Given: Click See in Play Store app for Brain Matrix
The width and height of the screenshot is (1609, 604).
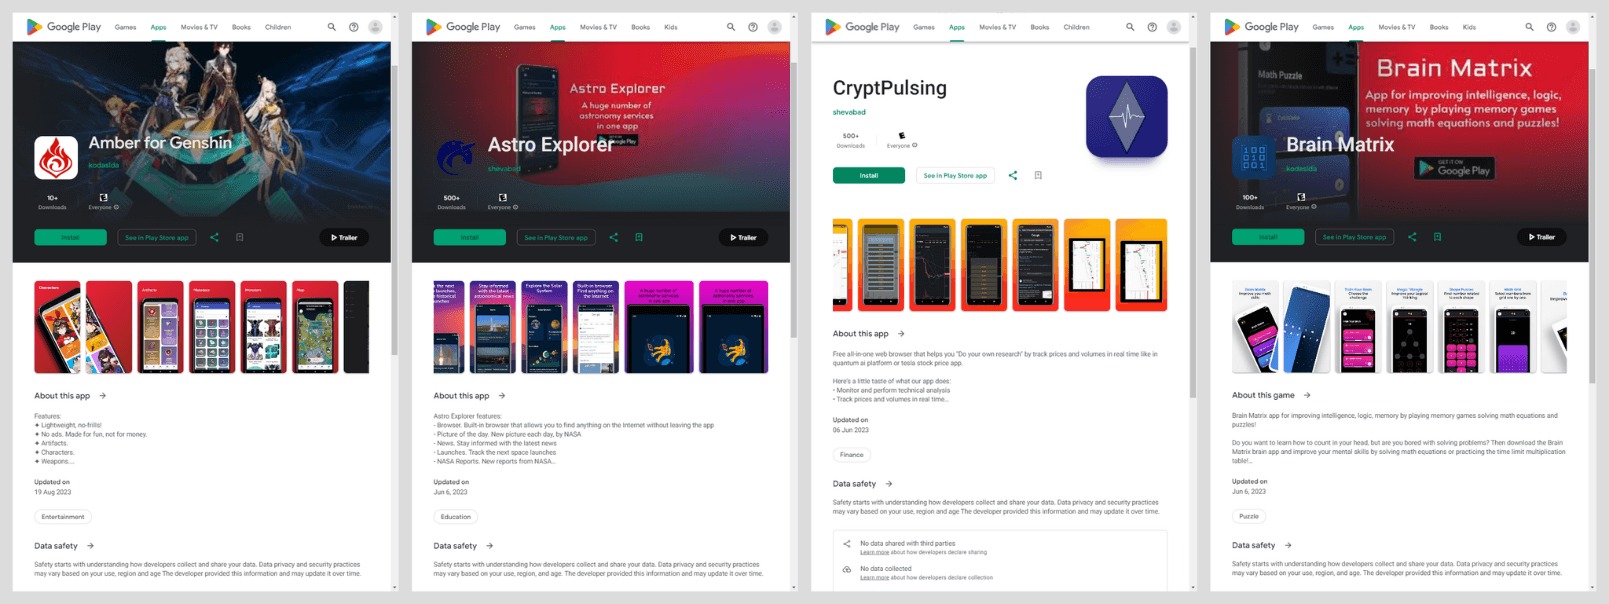Looking at the screenshot, I should [1354, 237].
